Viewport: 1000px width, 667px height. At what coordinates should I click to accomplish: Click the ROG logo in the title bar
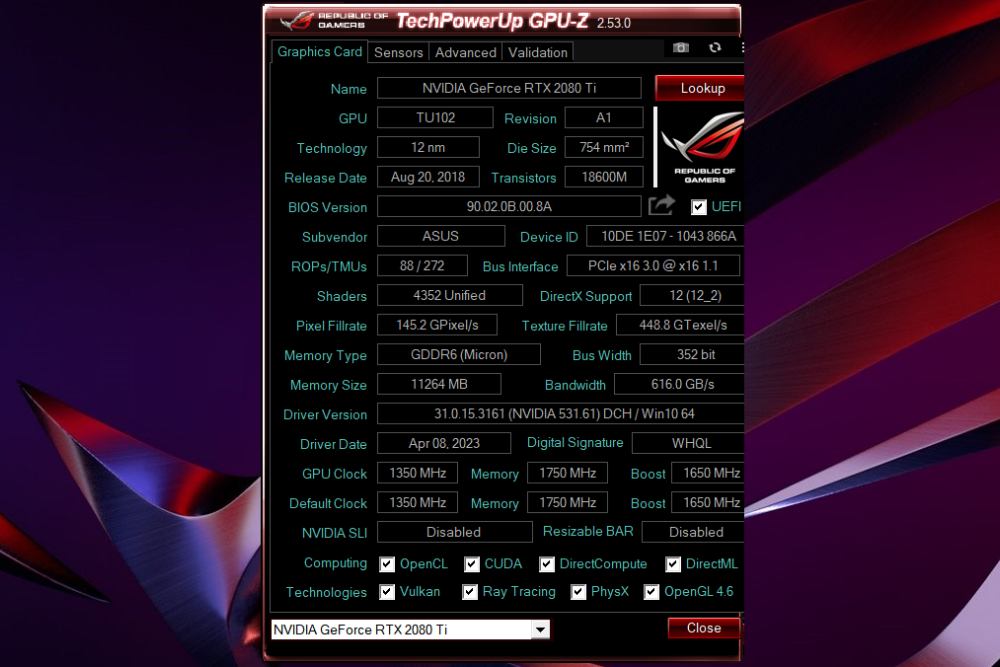297,21
